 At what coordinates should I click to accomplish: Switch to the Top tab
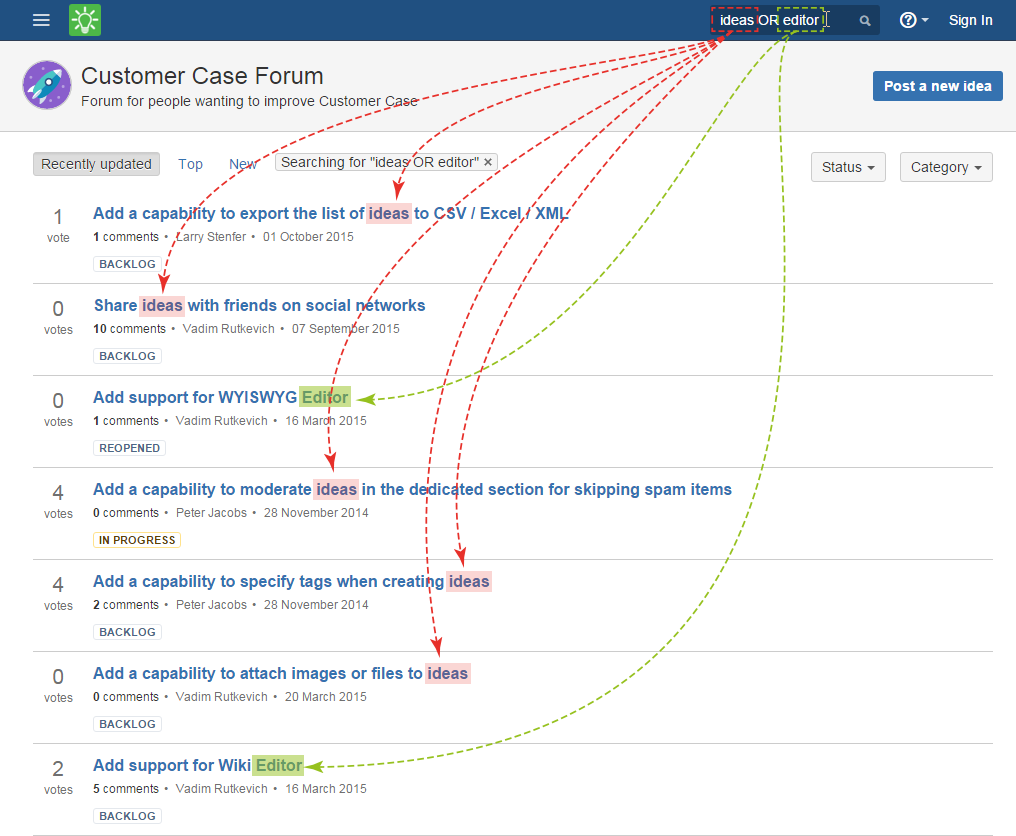(190, 164)
